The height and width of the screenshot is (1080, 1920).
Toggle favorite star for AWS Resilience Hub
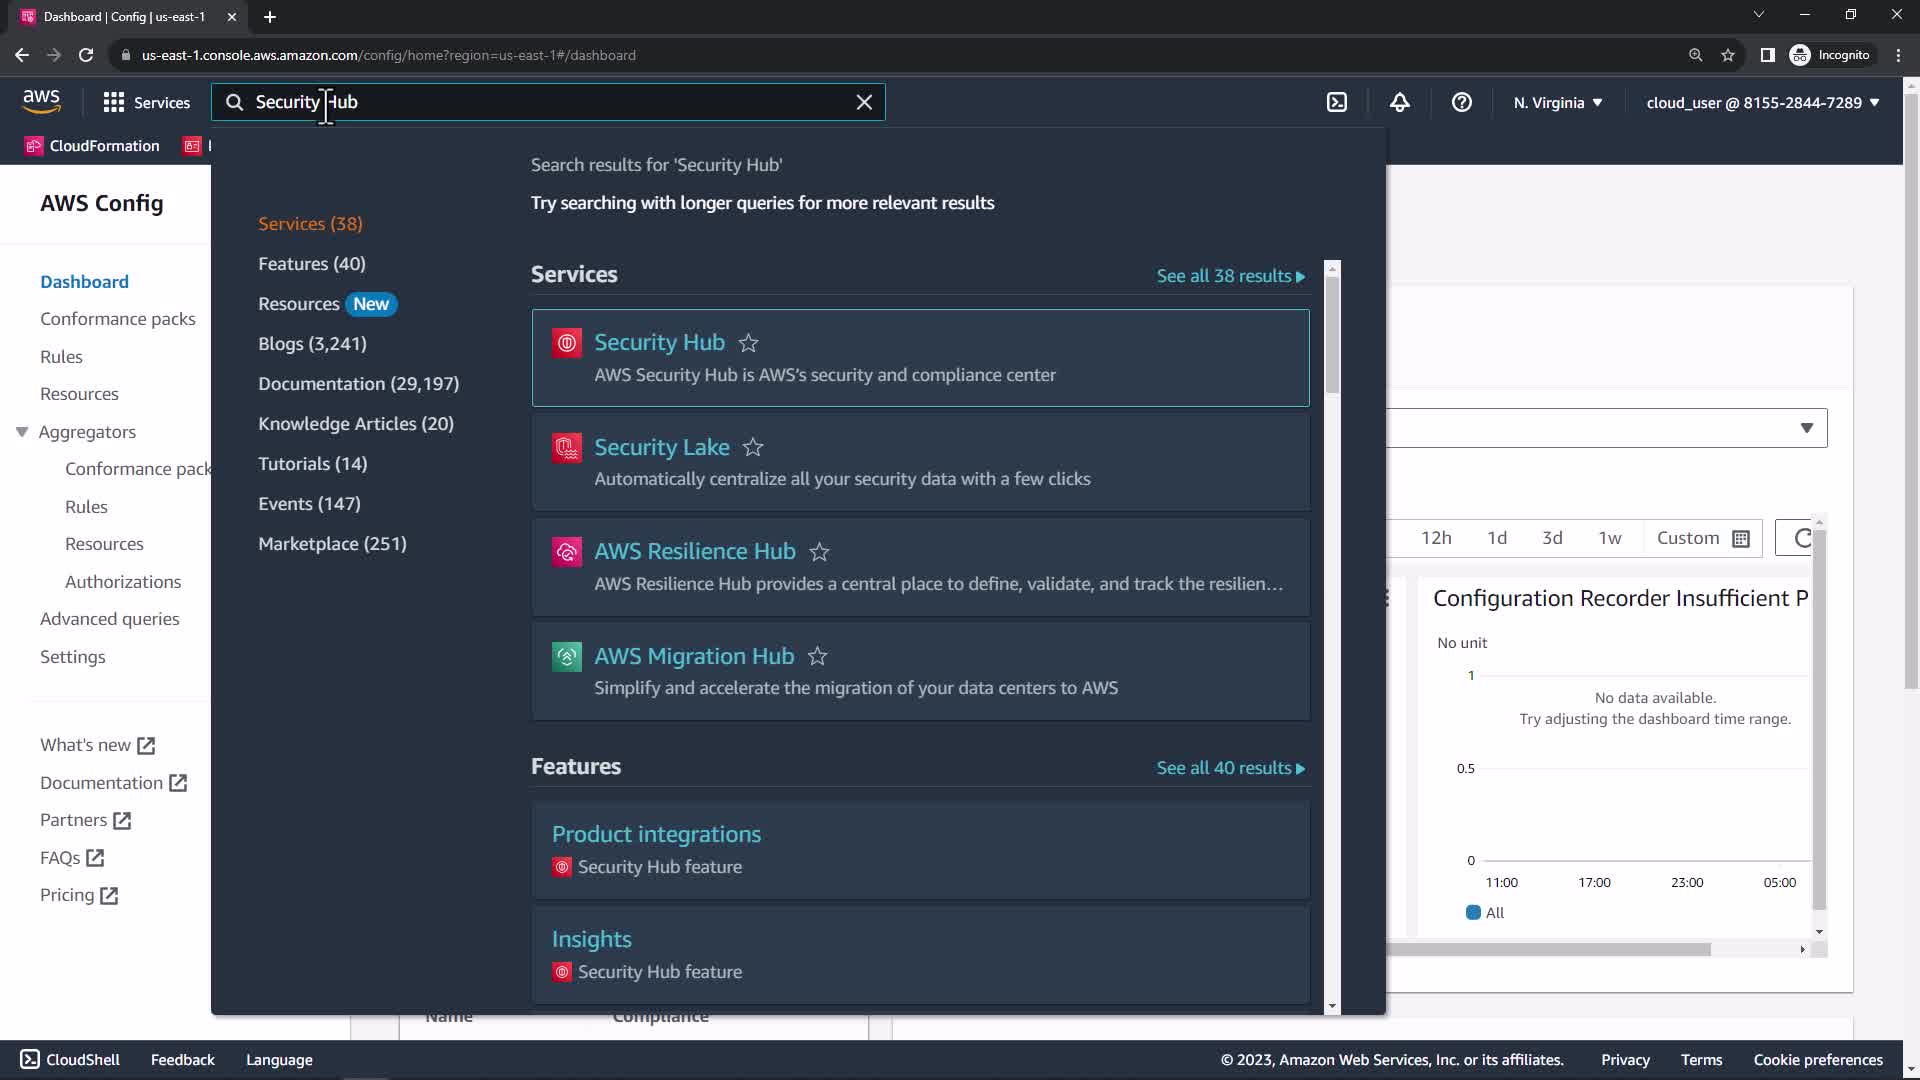[x=819, y=552]
